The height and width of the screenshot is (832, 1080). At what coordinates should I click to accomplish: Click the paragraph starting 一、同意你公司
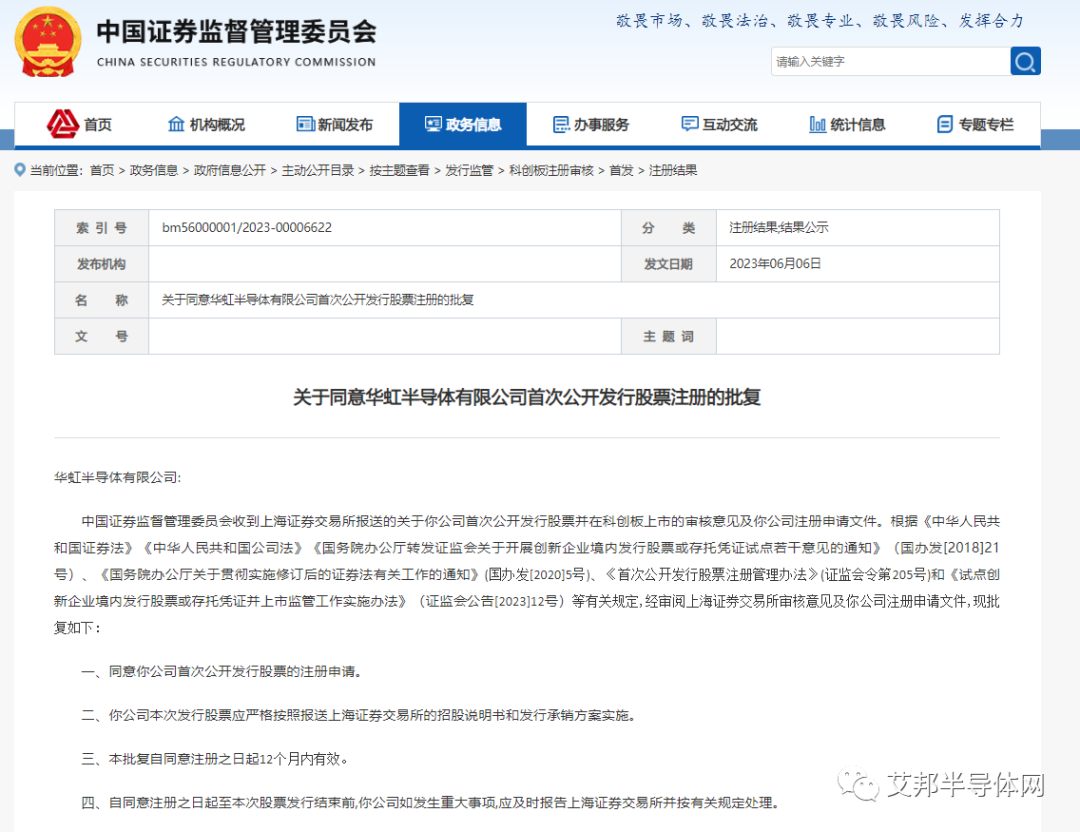click(x=222, y=672)
